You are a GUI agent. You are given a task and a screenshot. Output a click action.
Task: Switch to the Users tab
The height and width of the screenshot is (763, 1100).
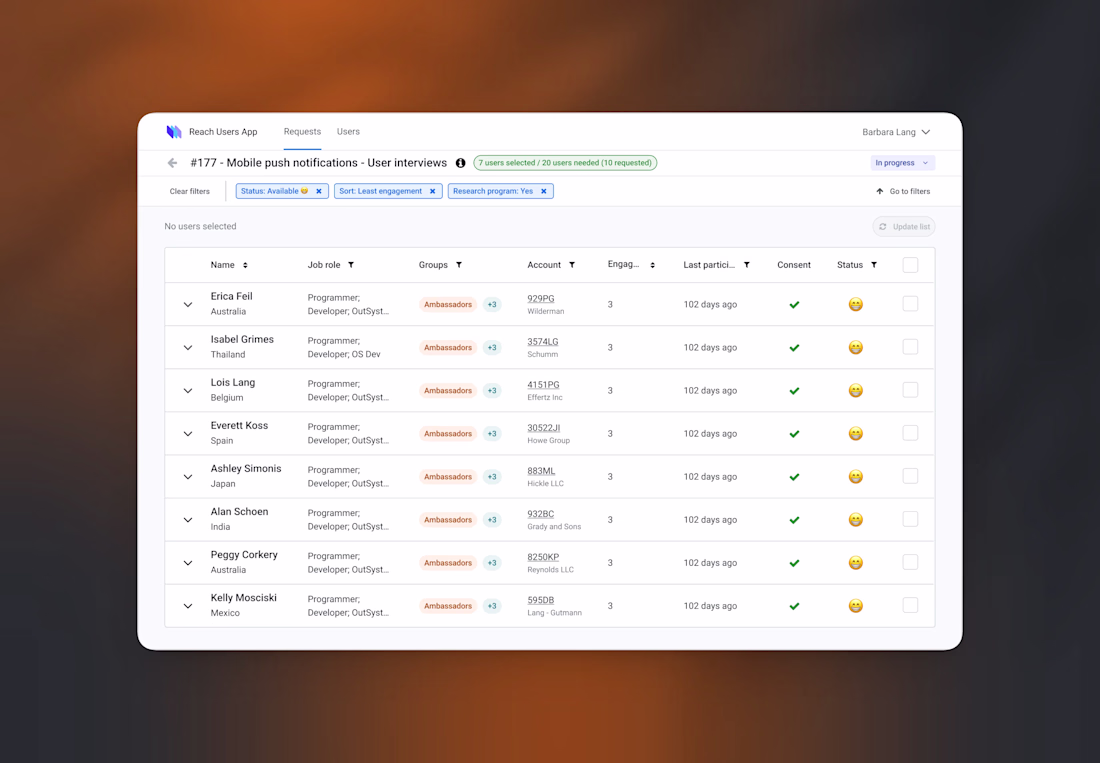point(348,132)
